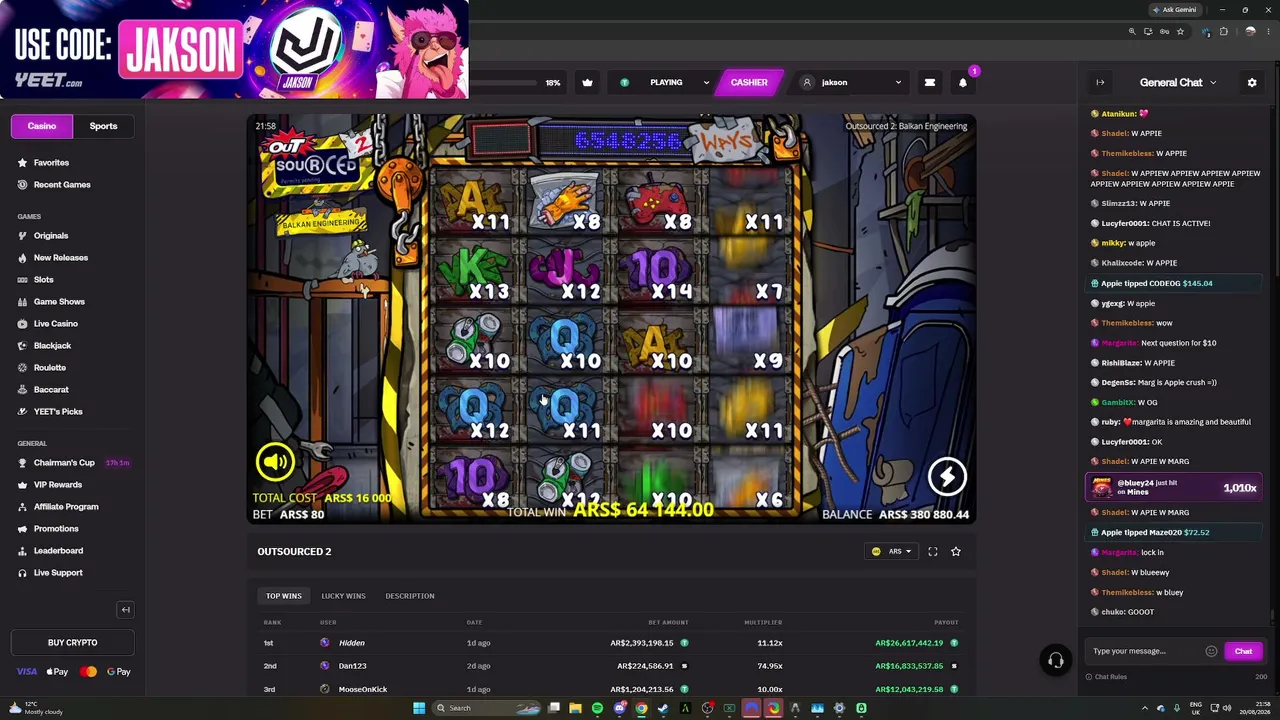This screenshot has width=1280, height=720.
Task: Open the Chat Rules link
Action: click(1106, 677)
